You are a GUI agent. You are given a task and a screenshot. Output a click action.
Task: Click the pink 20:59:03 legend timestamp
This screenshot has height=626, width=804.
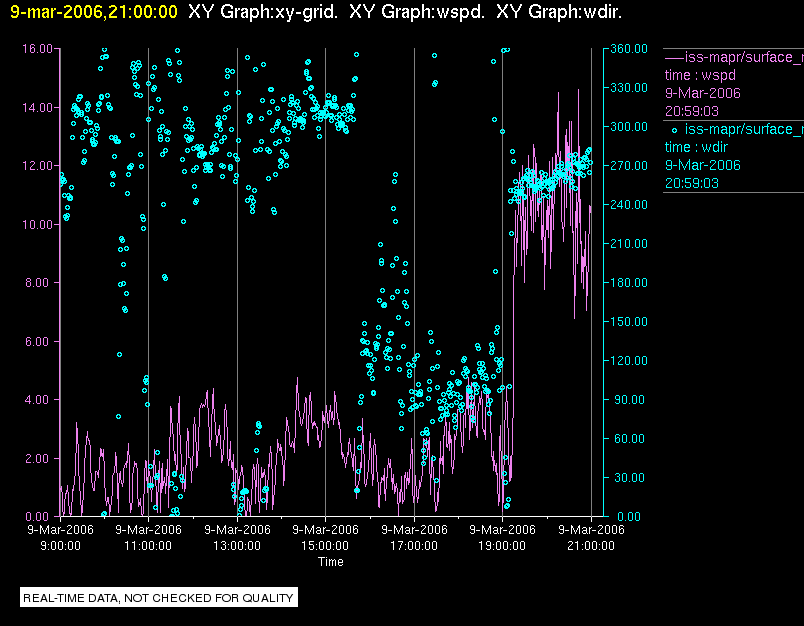[x=692, y=111]
